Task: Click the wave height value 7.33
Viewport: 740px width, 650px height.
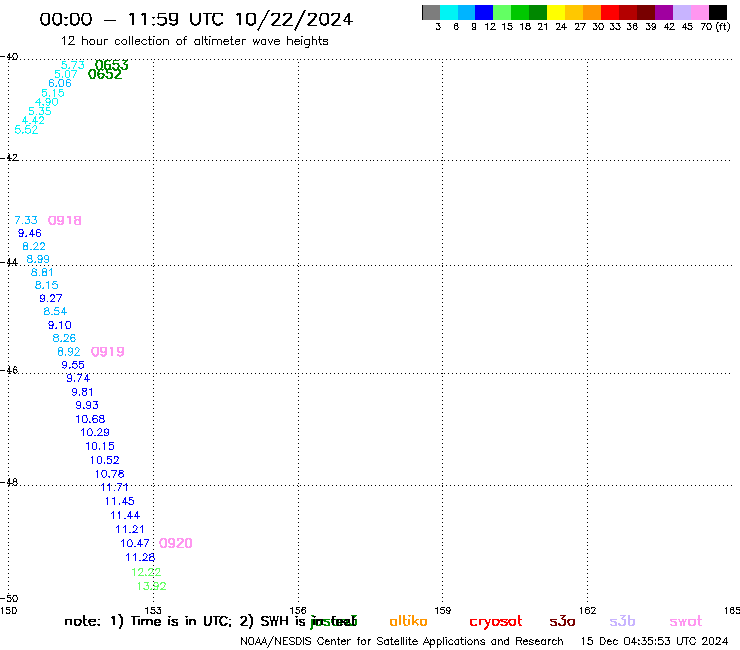Action: (x=26, y=220)
